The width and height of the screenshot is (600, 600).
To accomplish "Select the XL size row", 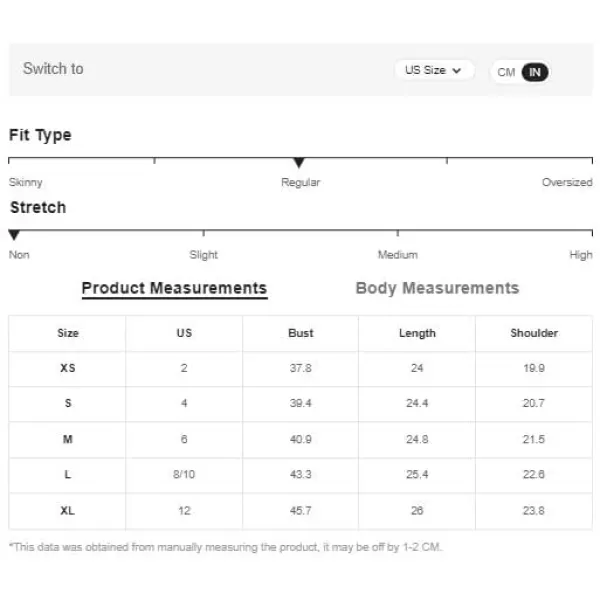I will 300,511.
